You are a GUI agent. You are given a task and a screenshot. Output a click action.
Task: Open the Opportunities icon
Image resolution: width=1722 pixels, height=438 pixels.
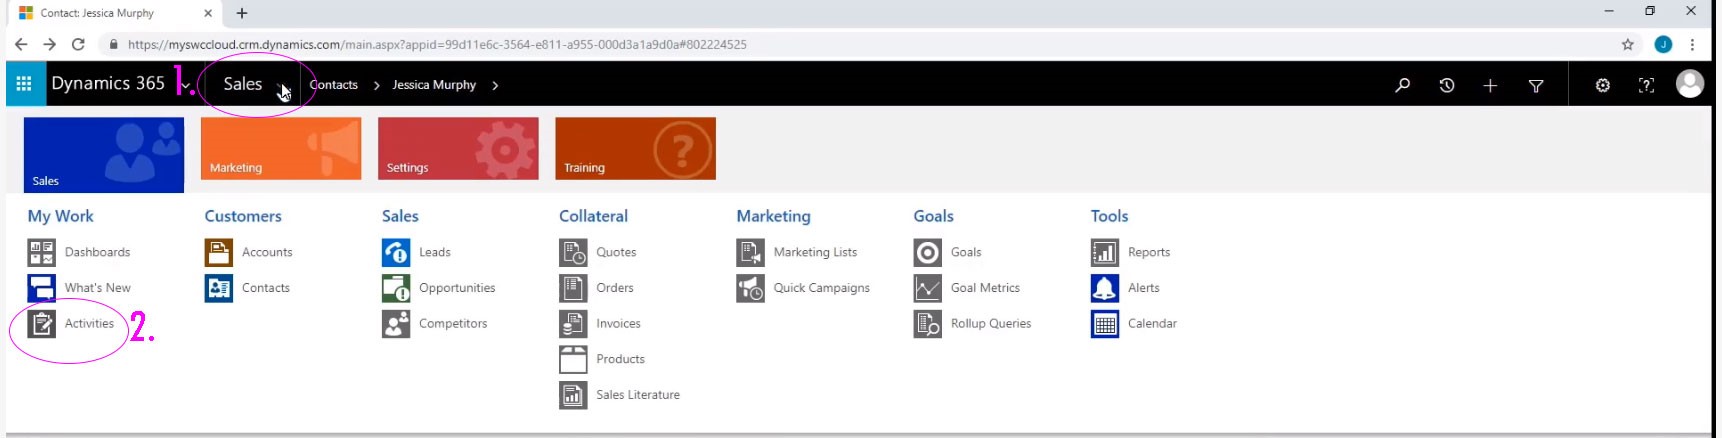pos(396,288)
